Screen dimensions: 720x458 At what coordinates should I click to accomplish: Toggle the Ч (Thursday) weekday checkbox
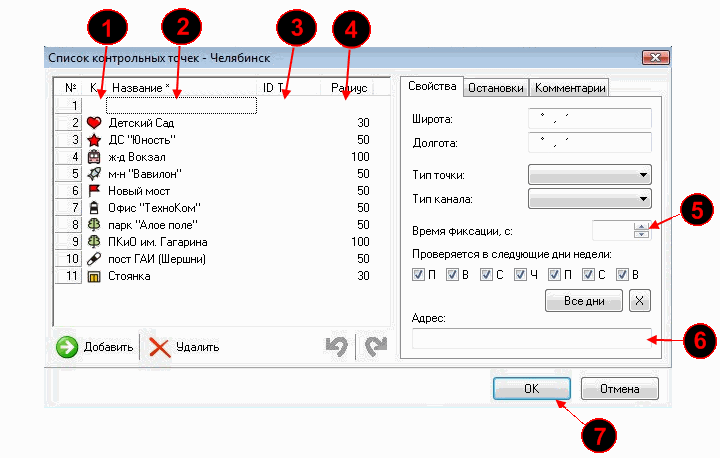pyautogui.click(x=520, y=274)
